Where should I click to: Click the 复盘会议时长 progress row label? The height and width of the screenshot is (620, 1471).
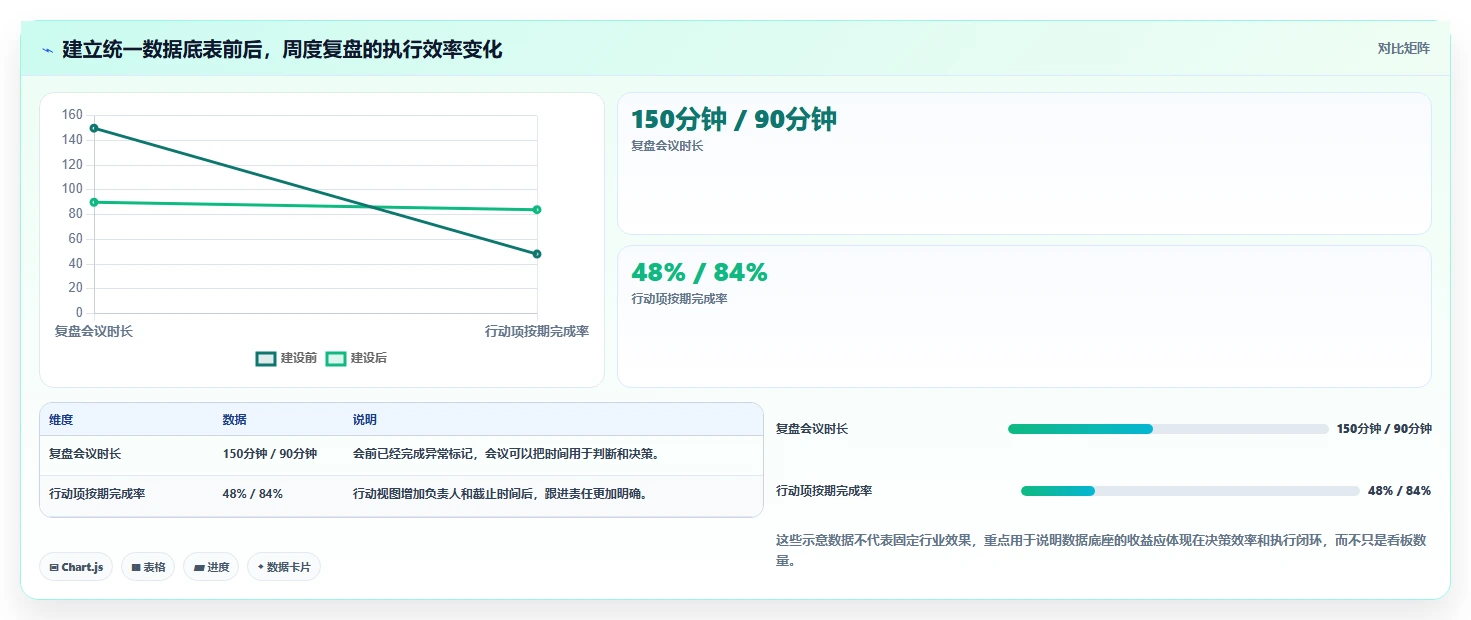pyautogui.click(x=812, y=429)
